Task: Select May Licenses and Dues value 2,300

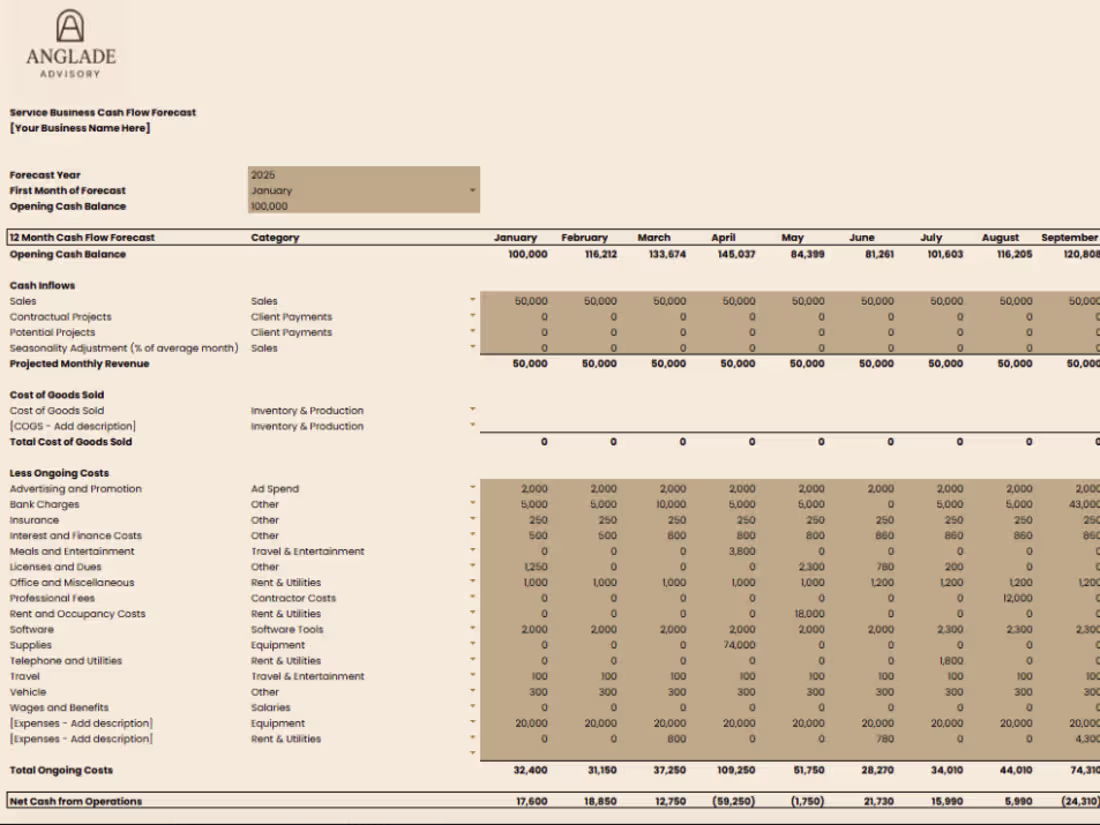Action: pos(812,567)
